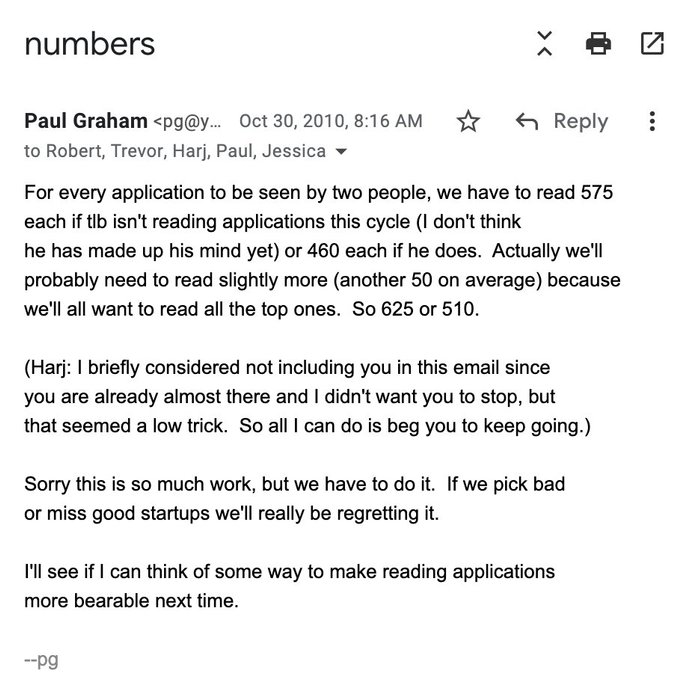
Task: Click the reply arrow icon
Action: [526, 122]
